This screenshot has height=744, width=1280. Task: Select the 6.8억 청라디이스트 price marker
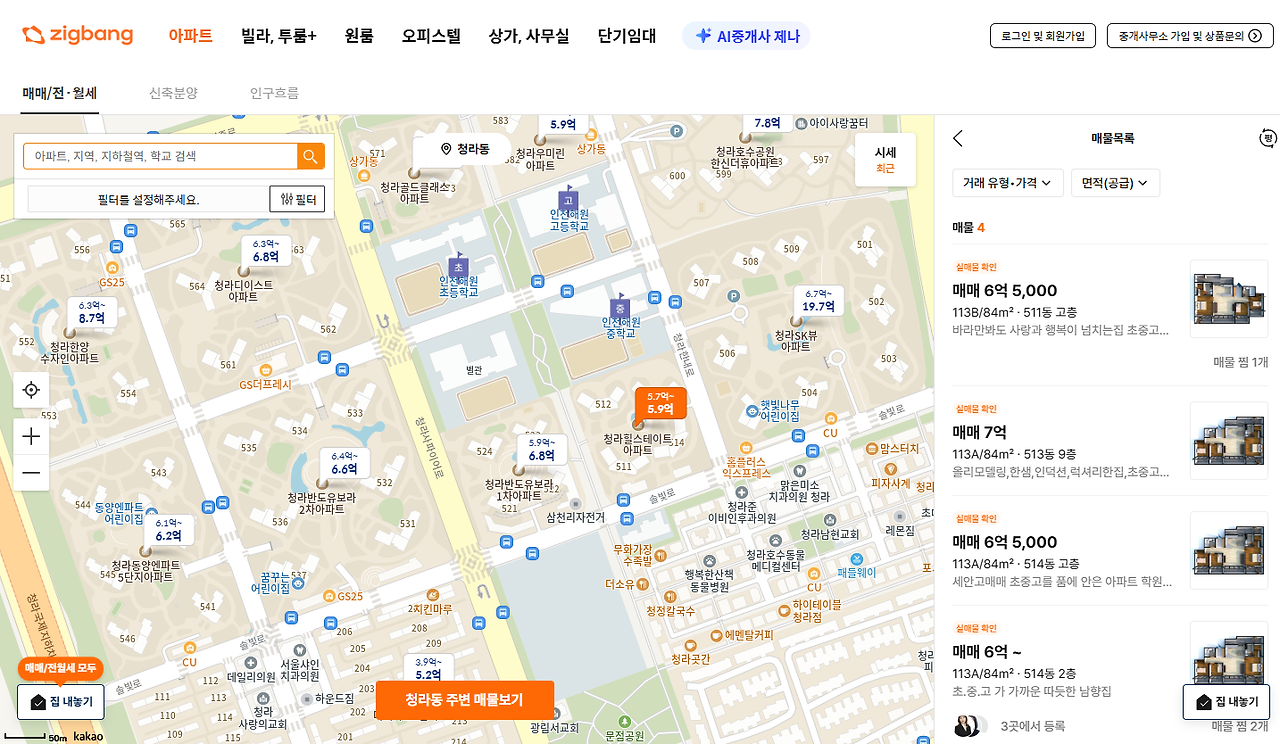coord(265,251)
